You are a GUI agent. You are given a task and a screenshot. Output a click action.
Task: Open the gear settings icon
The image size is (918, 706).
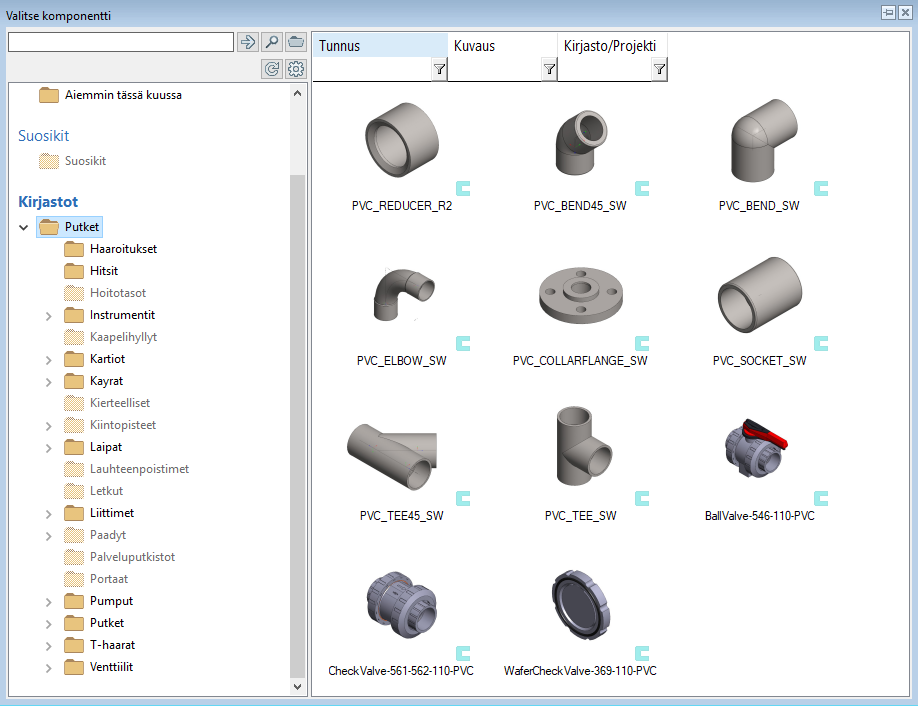[x=295, y=69]
